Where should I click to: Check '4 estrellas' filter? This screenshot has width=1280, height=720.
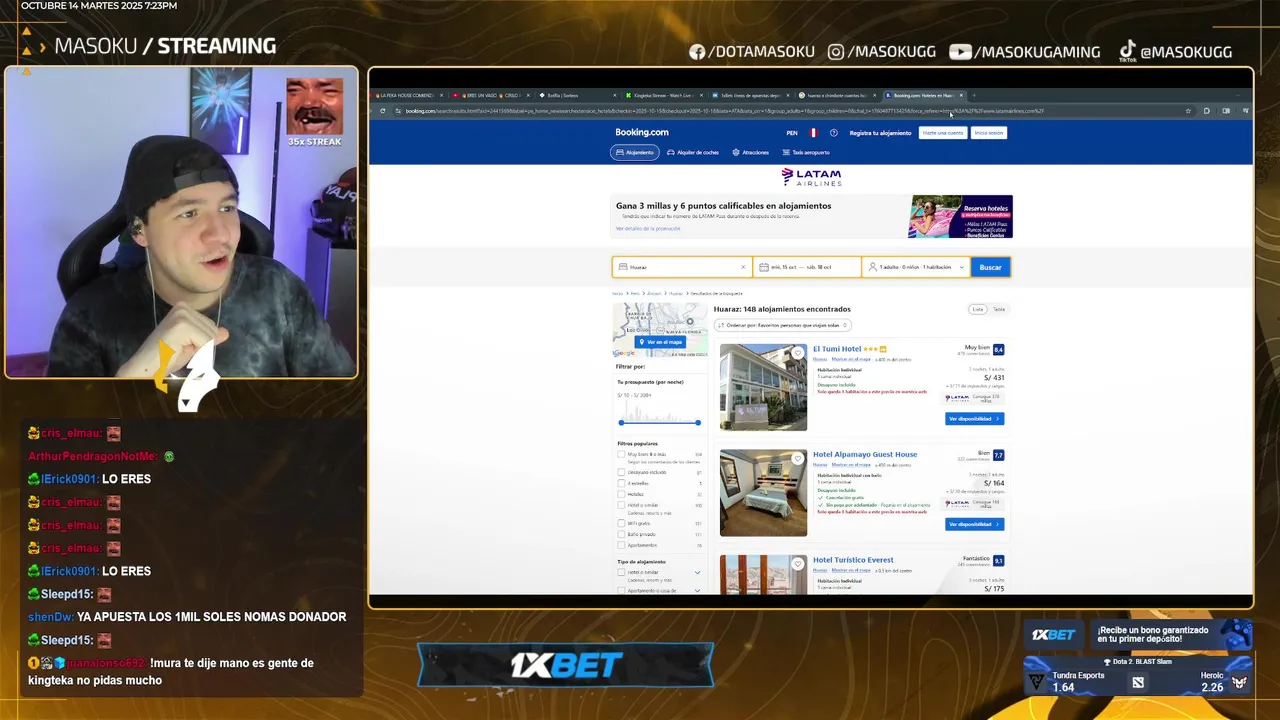621,483
